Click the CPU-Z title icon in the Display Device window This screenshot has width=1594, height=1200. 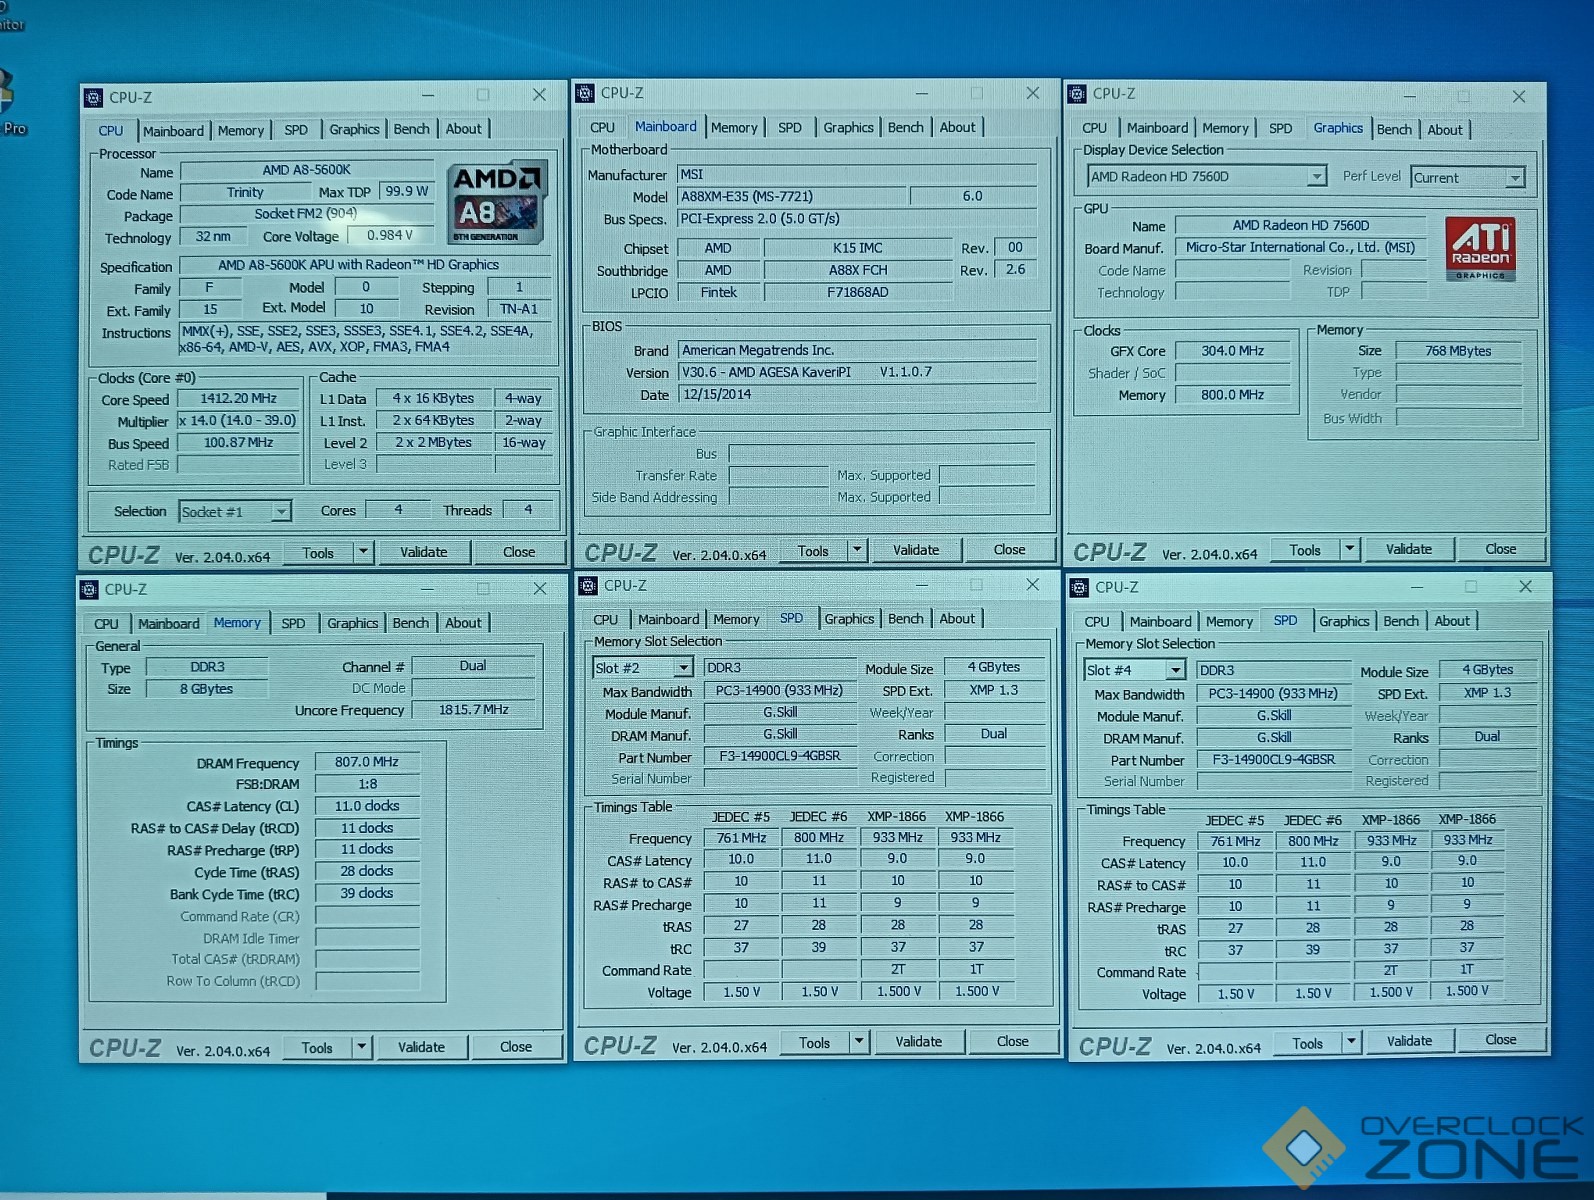[x=1077, y=94]
